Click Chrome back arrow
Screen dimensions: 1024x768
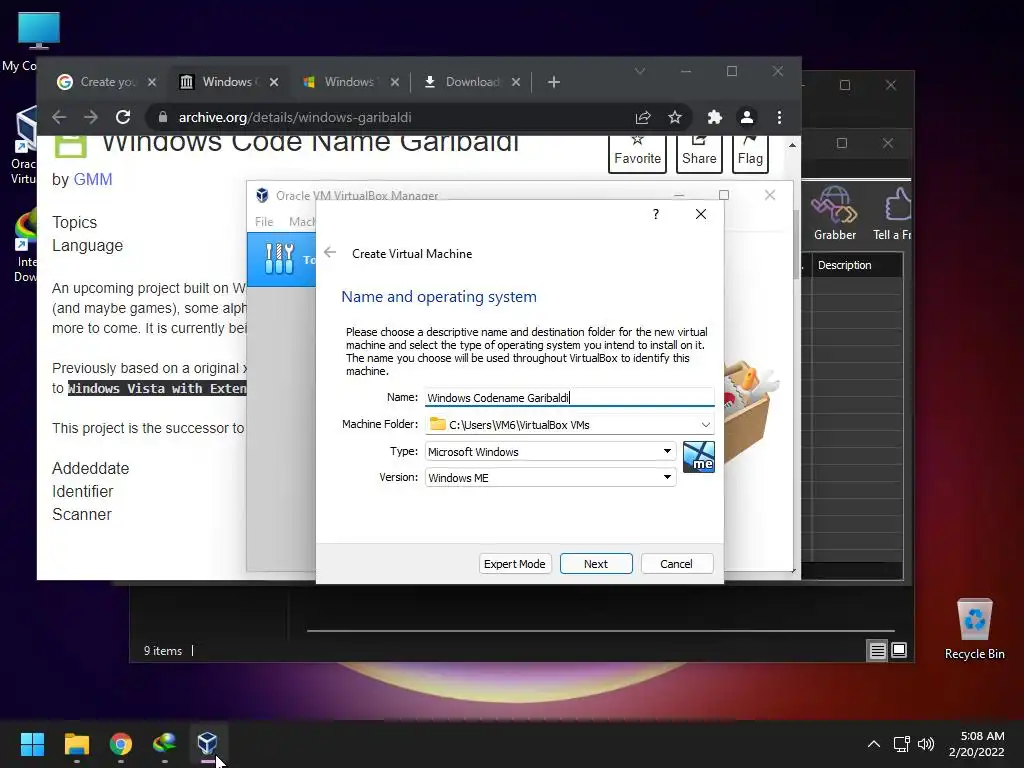pos(59,118)
